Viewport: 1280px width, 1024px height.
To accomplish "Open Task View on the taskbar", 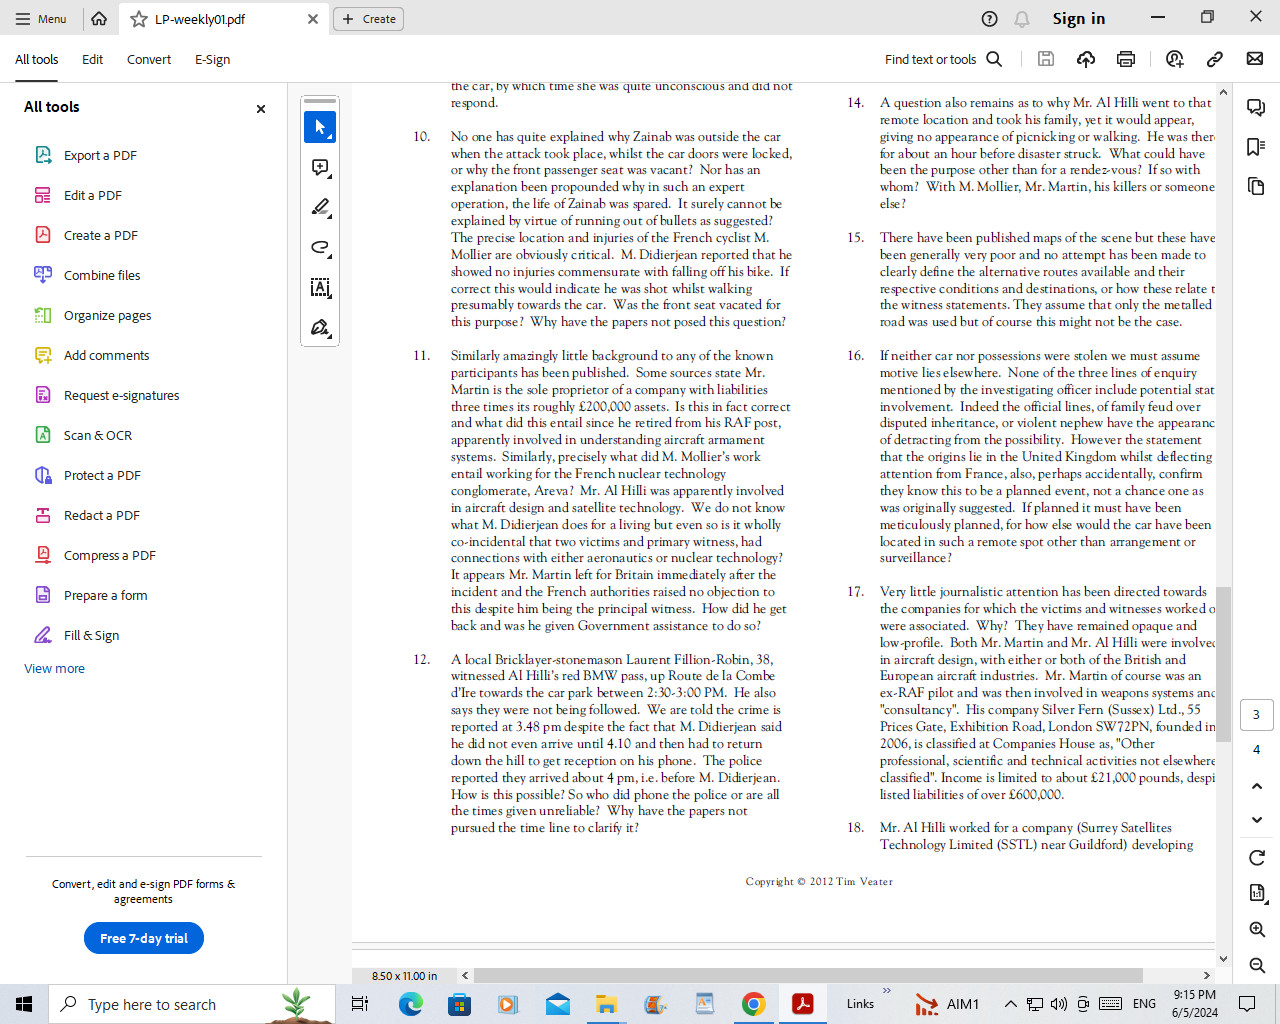I will tap(360, 1004).
